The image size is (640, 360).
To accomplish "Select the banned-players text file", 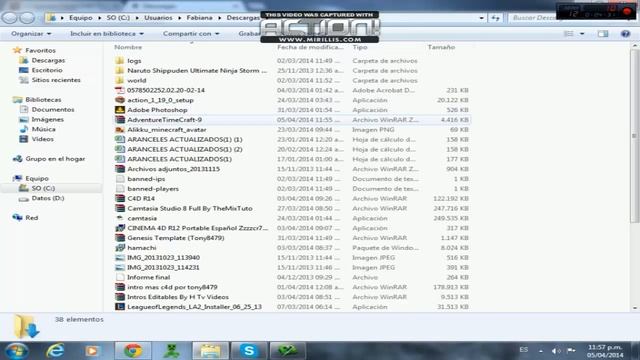I will (x=153, y=189).
